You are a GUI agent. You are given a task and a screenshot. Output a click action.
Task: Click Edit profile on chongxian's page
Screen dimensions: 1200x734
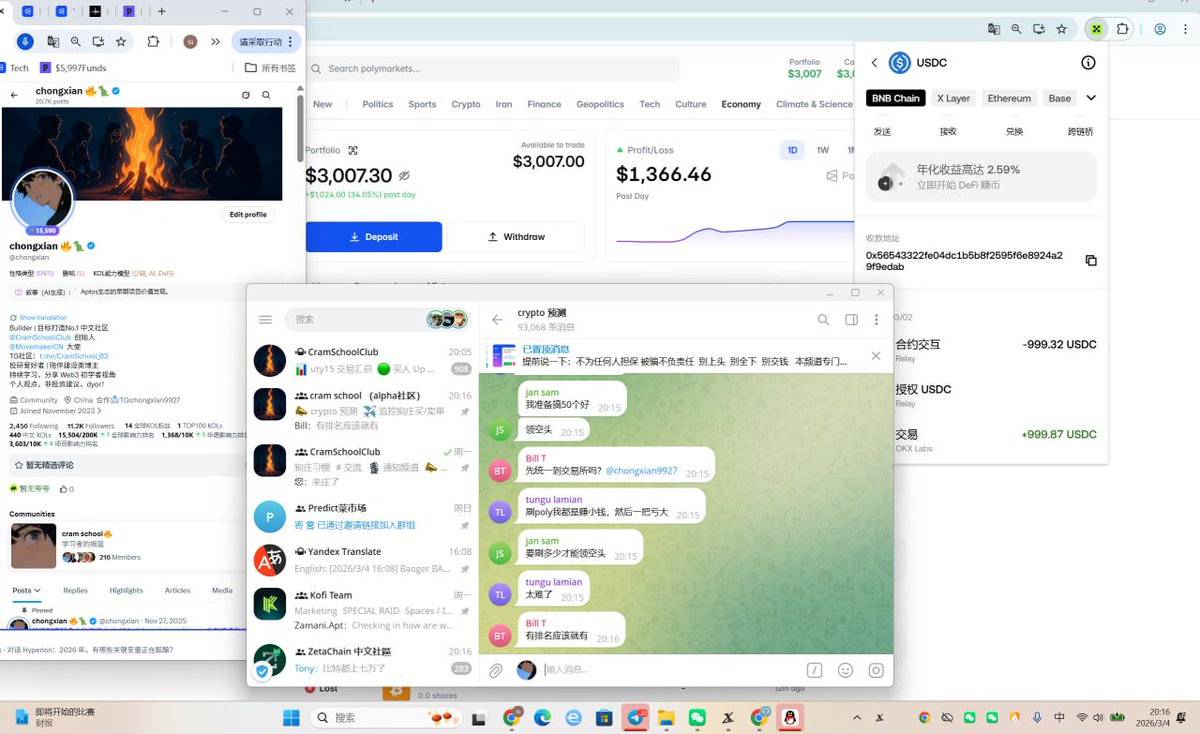248,215
